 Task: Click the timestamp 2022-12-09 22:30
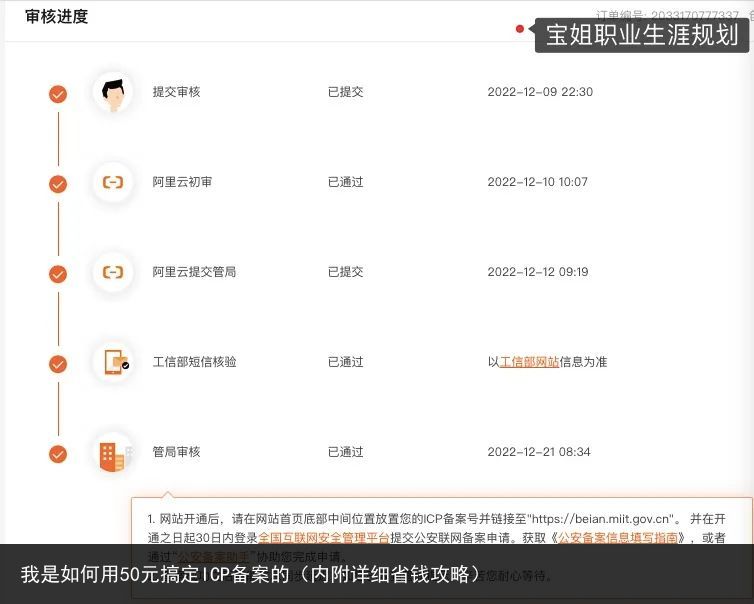pyautogui.click(x=540, y=92)
